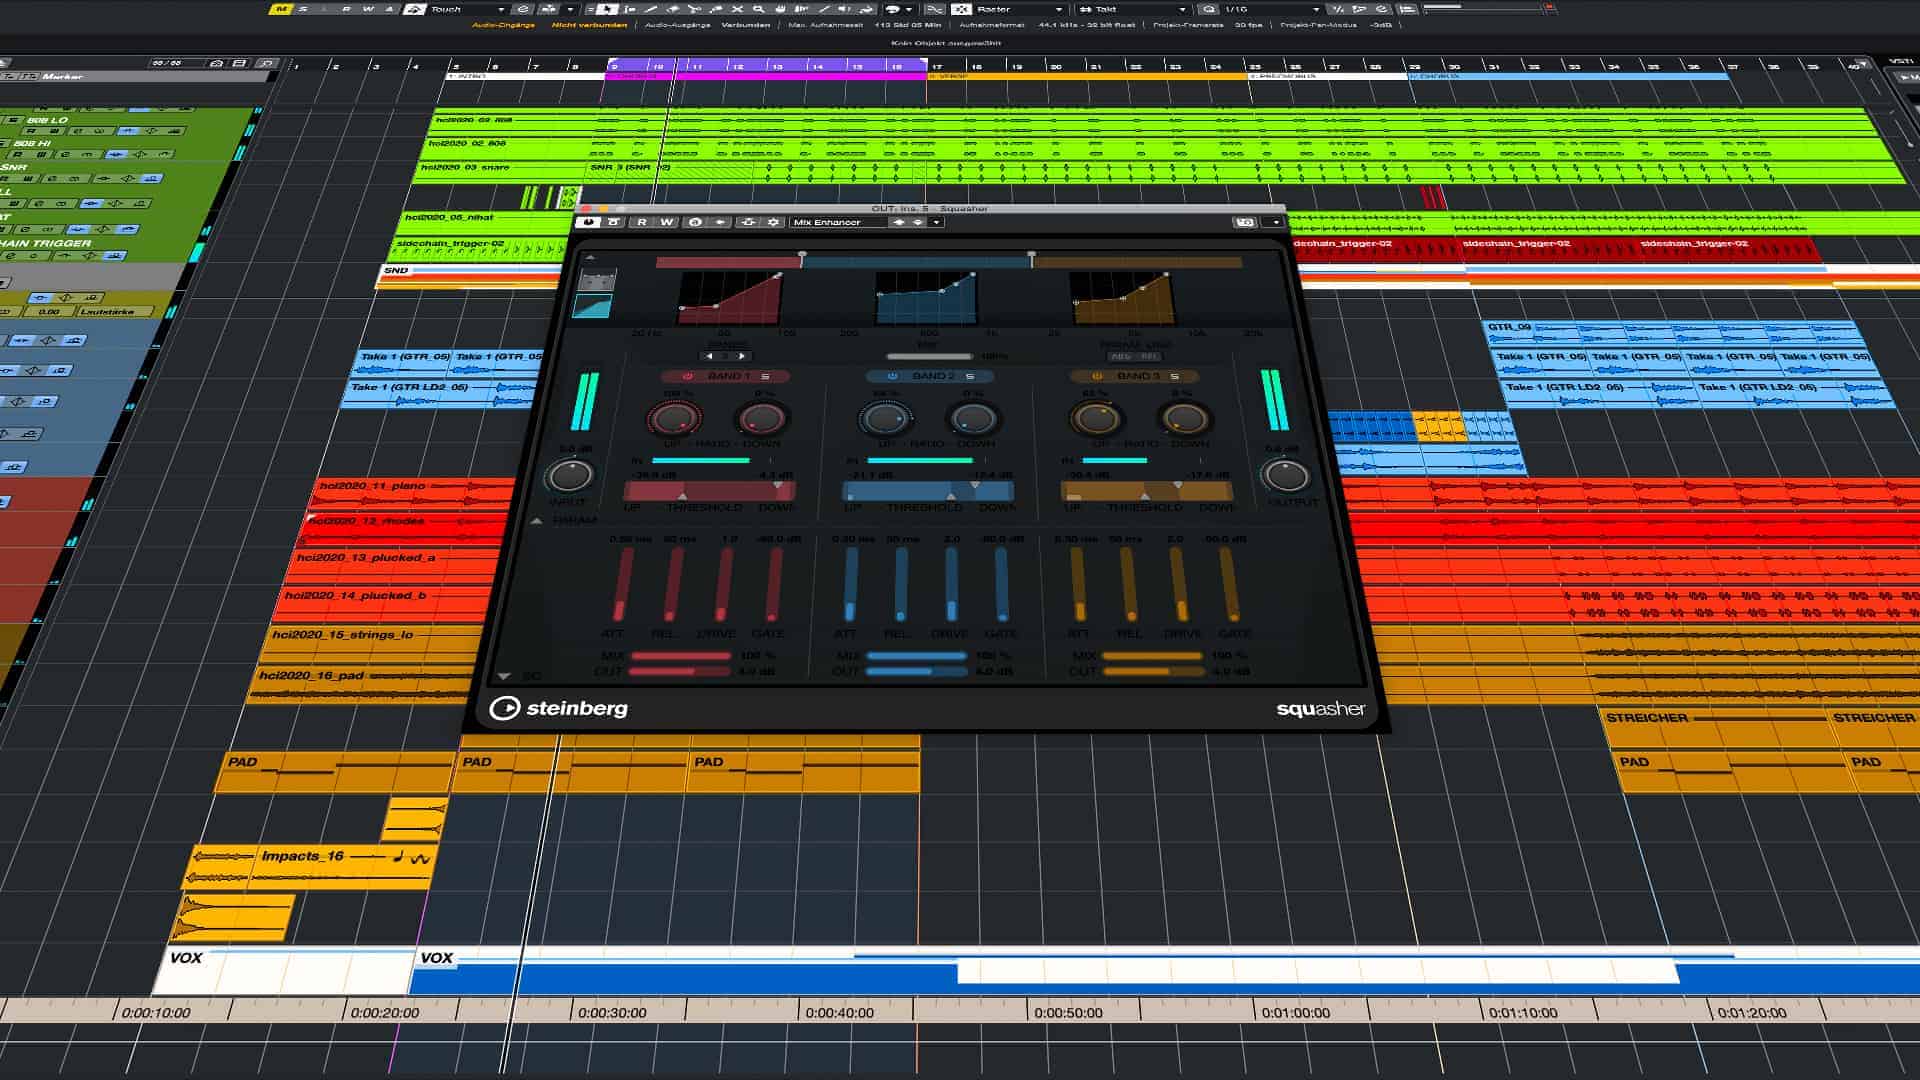Select the Split (scissors) tool
This screenshot has width=1920, height=1080.
694,9
